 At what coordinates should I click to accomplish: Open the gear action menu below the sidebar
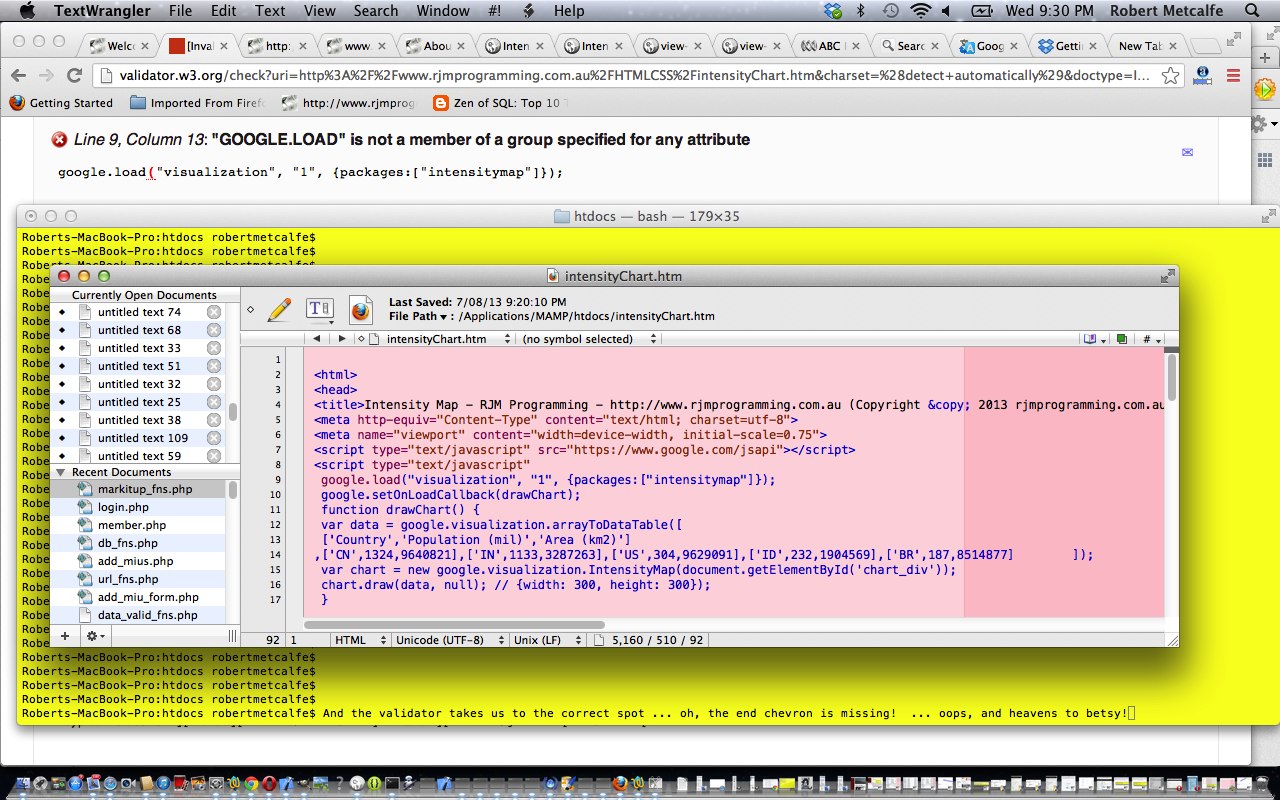tap(95, 636)
